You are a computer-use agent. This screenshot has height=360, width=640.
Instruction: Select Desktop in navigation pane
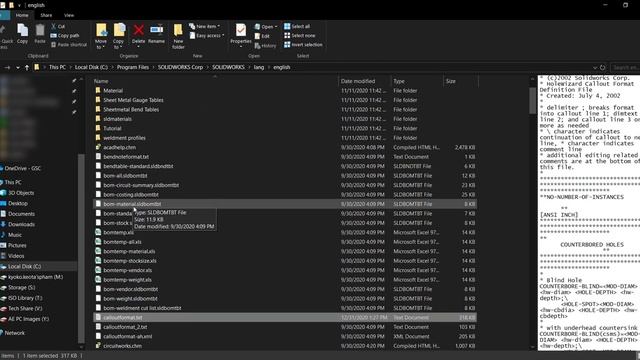pyautogui.click(x=18, y=203)
